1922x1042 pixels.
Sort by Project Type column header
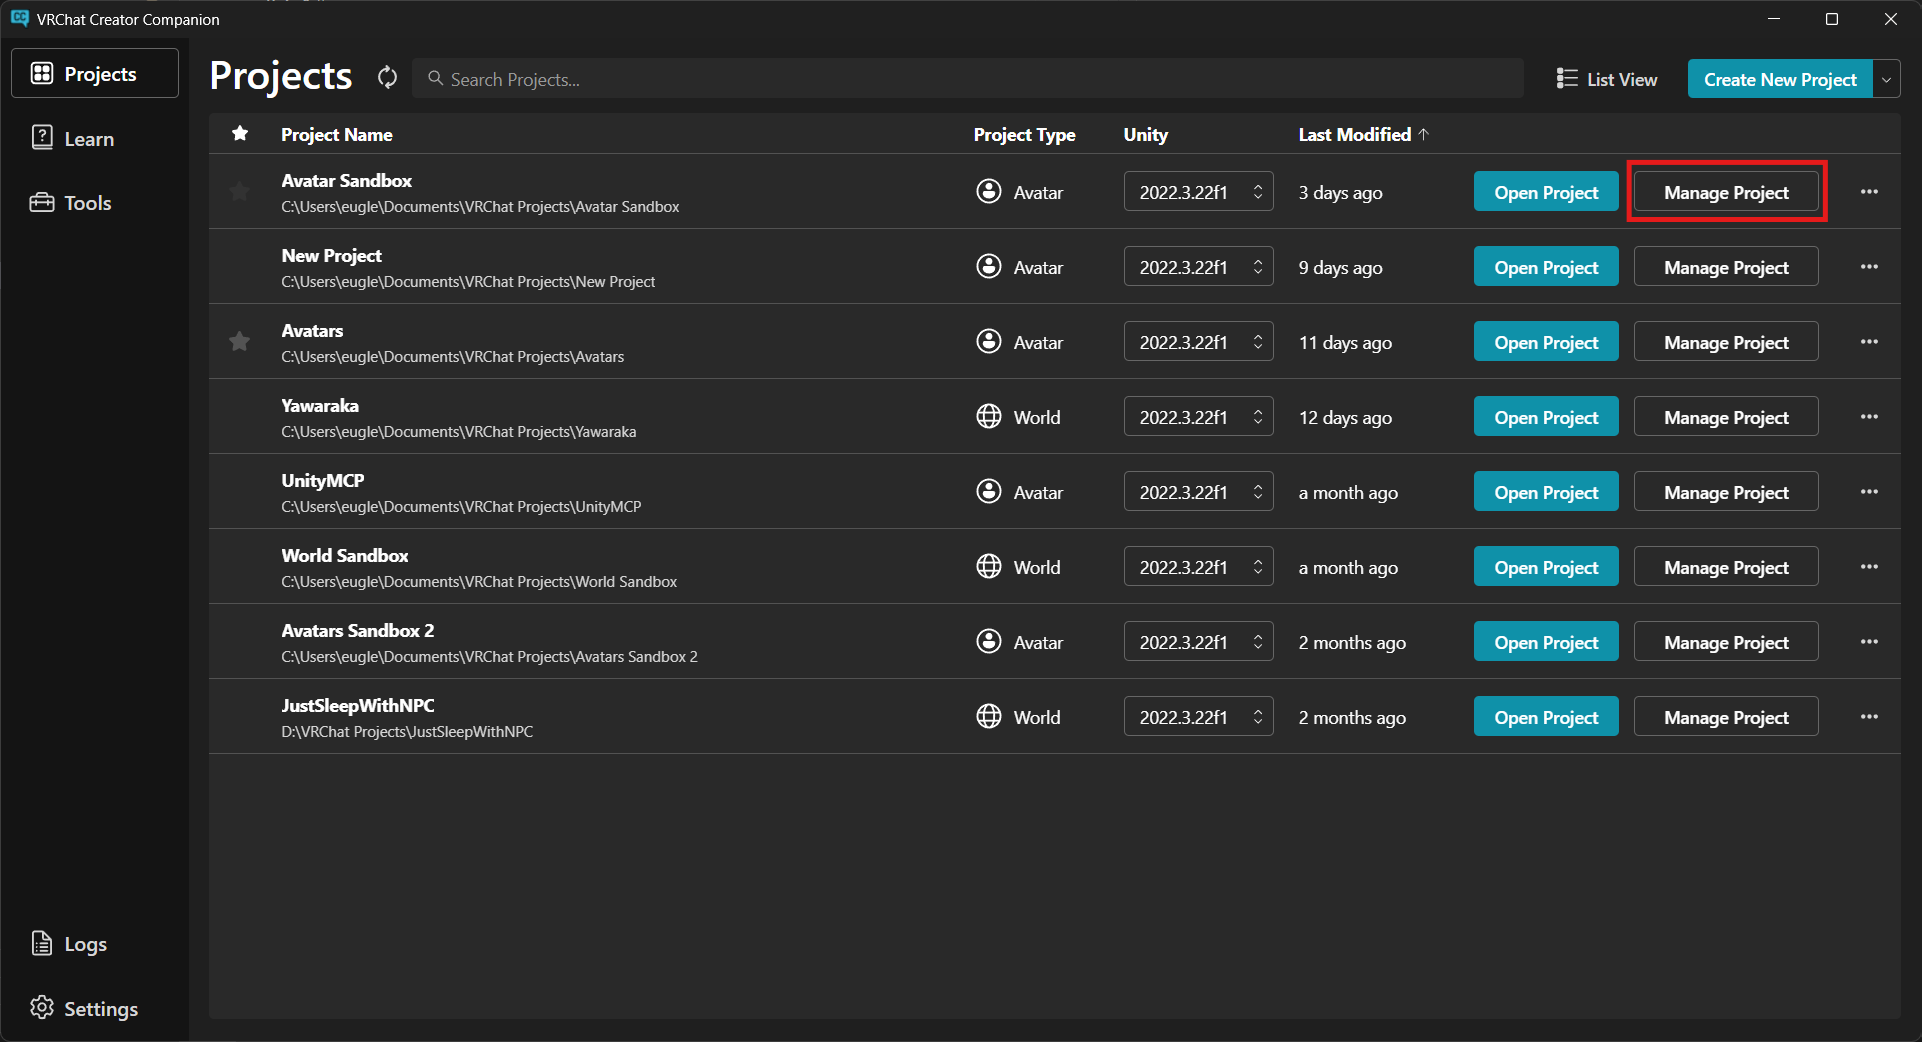[1024, 134]
